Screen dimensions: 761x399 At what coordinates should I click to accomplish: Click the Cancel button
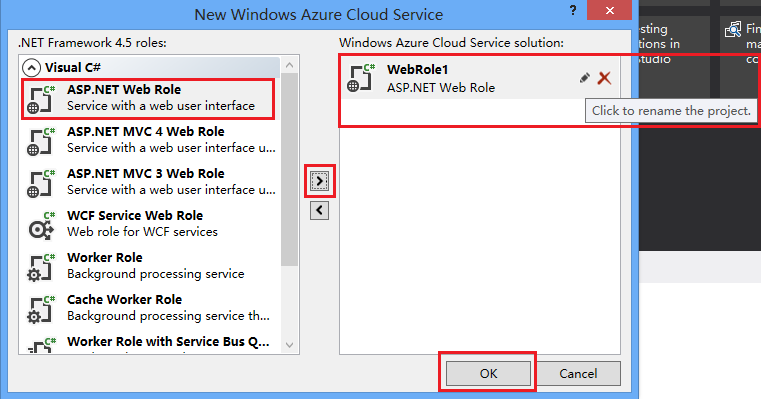(x=578, y=373)
